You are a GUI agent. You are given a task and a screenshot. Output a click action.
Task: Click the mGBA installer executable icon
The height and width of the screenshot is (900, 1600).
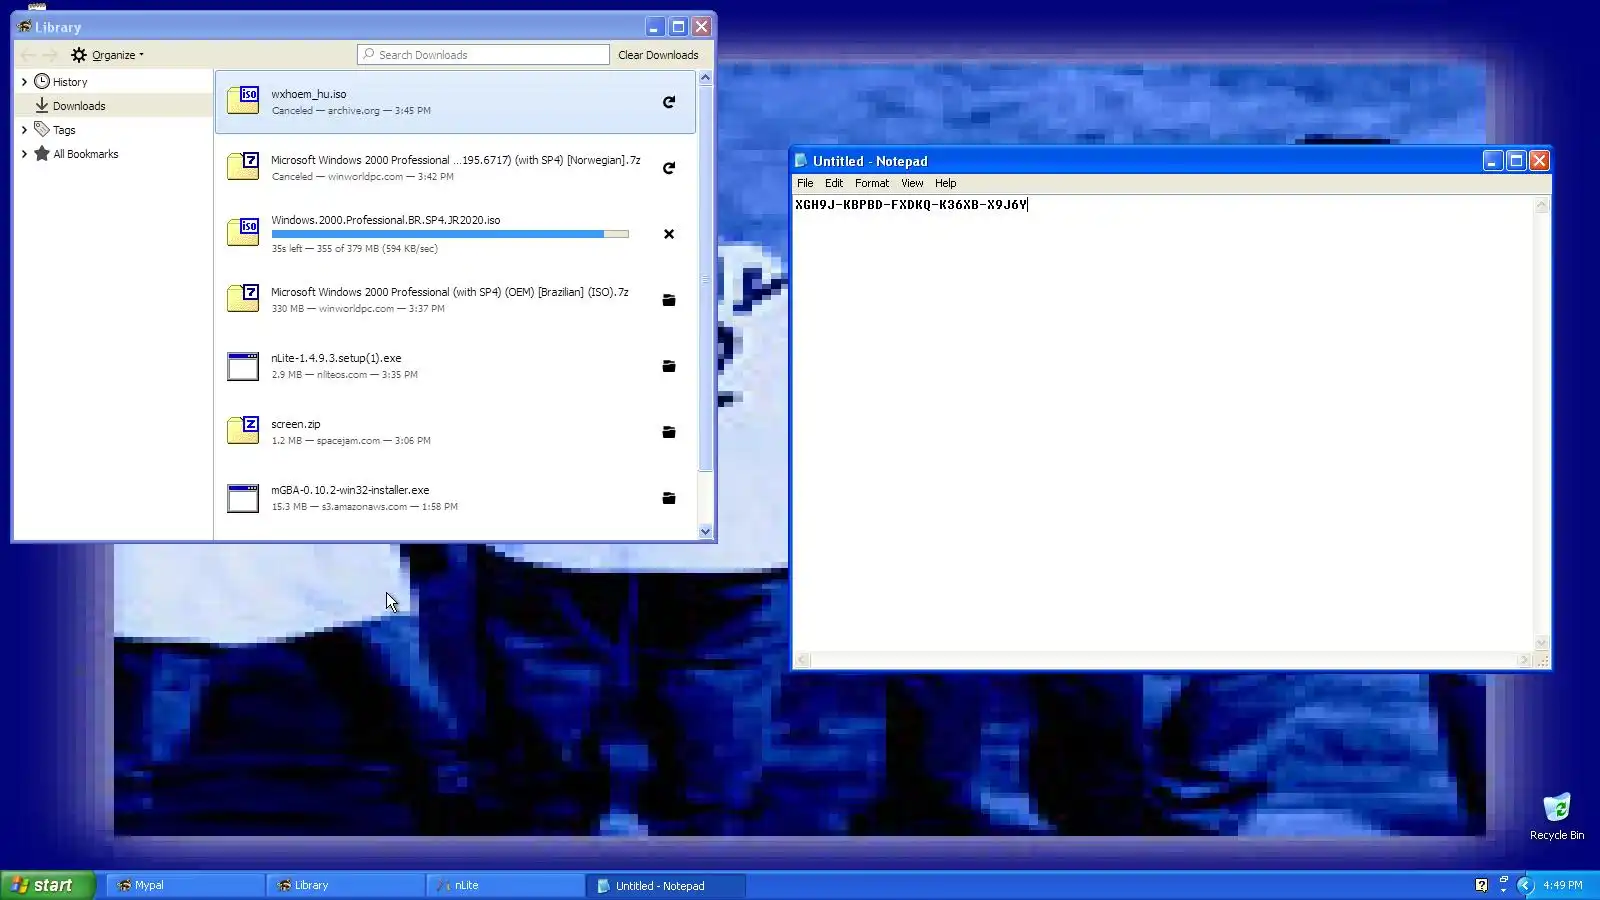click(243, 498)
